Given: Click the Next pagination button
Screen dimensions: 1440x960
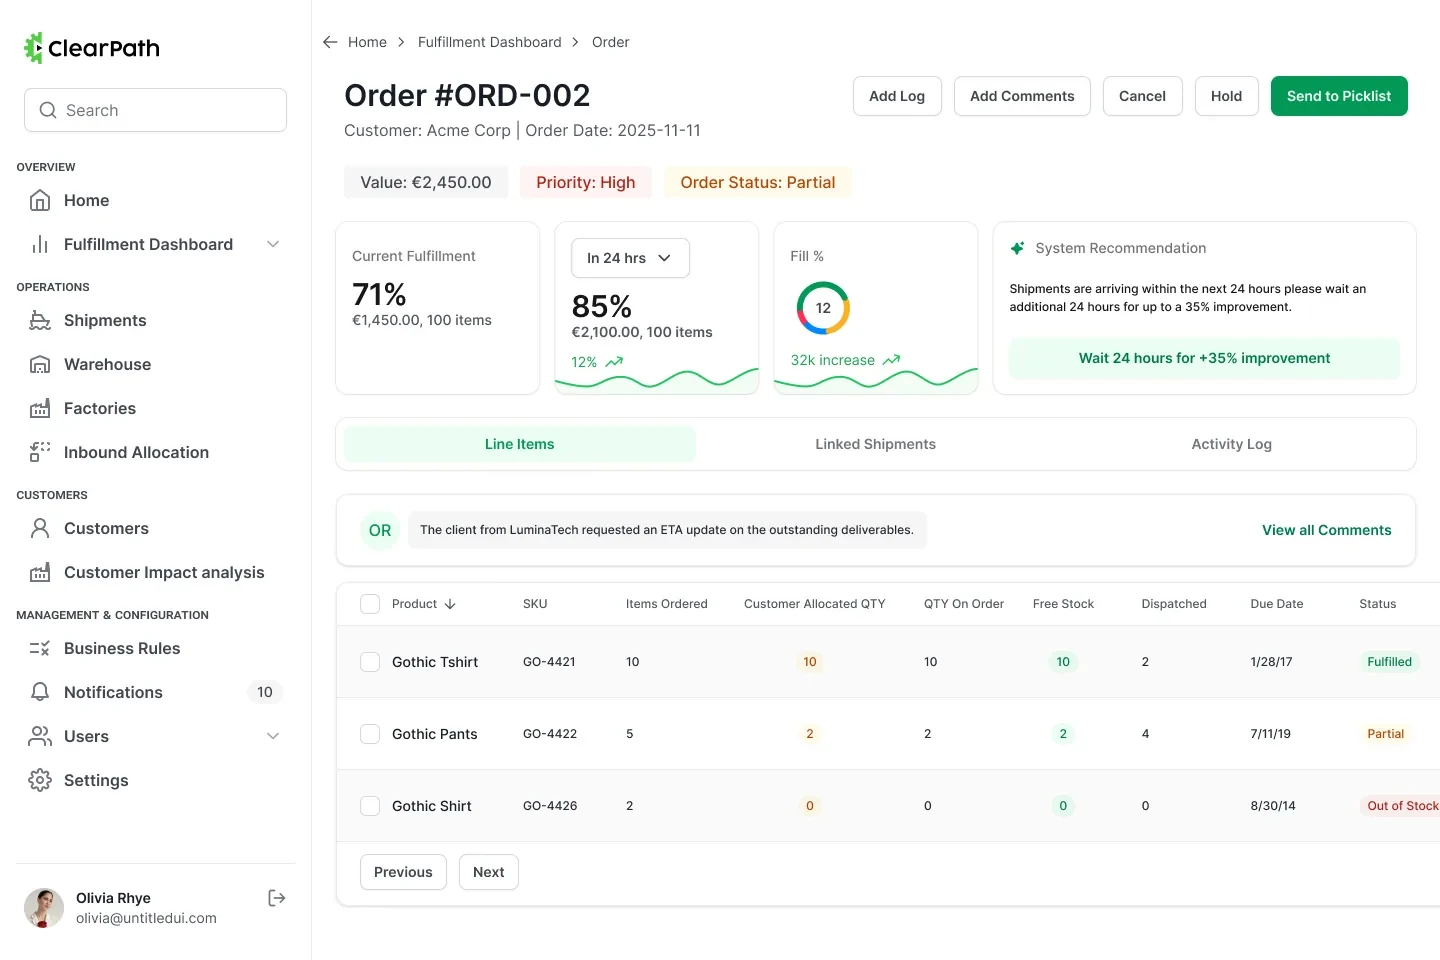Looking at the screenshot, I should click(488, 872).
